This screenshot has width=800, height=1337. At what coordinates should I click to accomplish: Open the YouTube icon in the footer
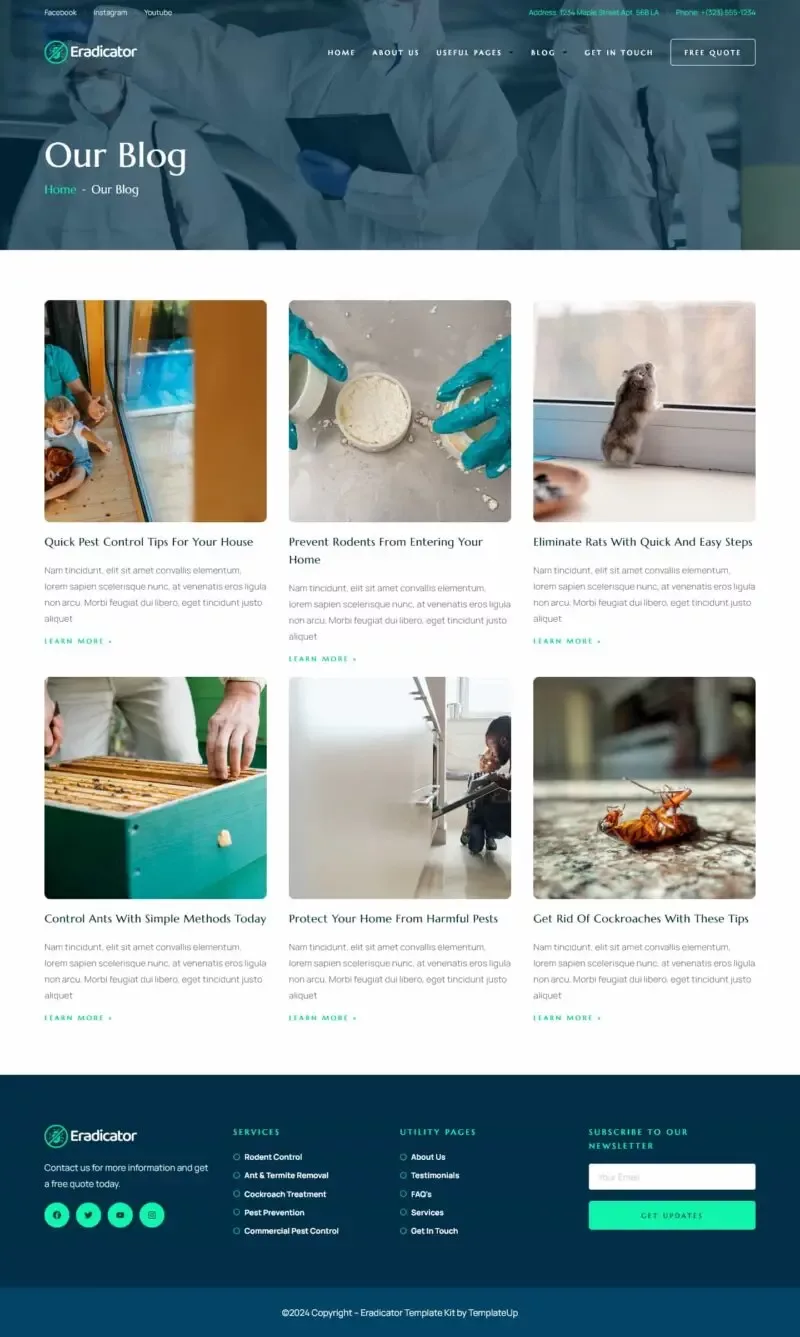pyautogui.click(x=120, y=1215)
